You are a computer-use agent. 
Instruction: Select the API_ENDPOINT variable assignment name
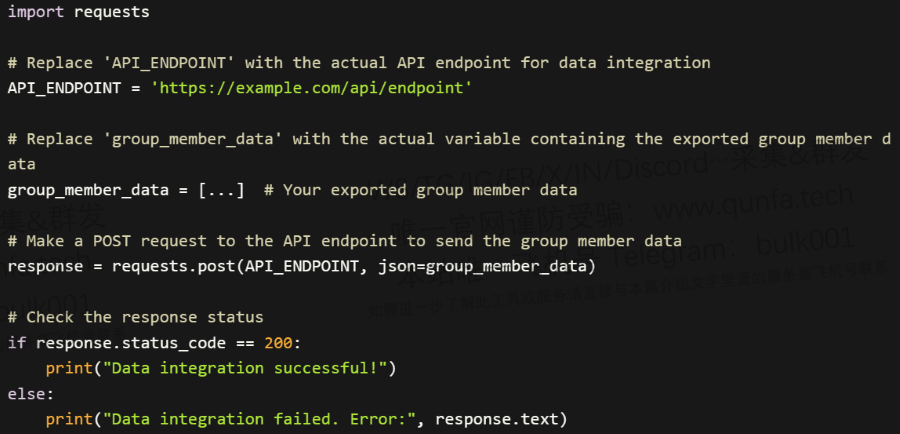coord(64,88)
